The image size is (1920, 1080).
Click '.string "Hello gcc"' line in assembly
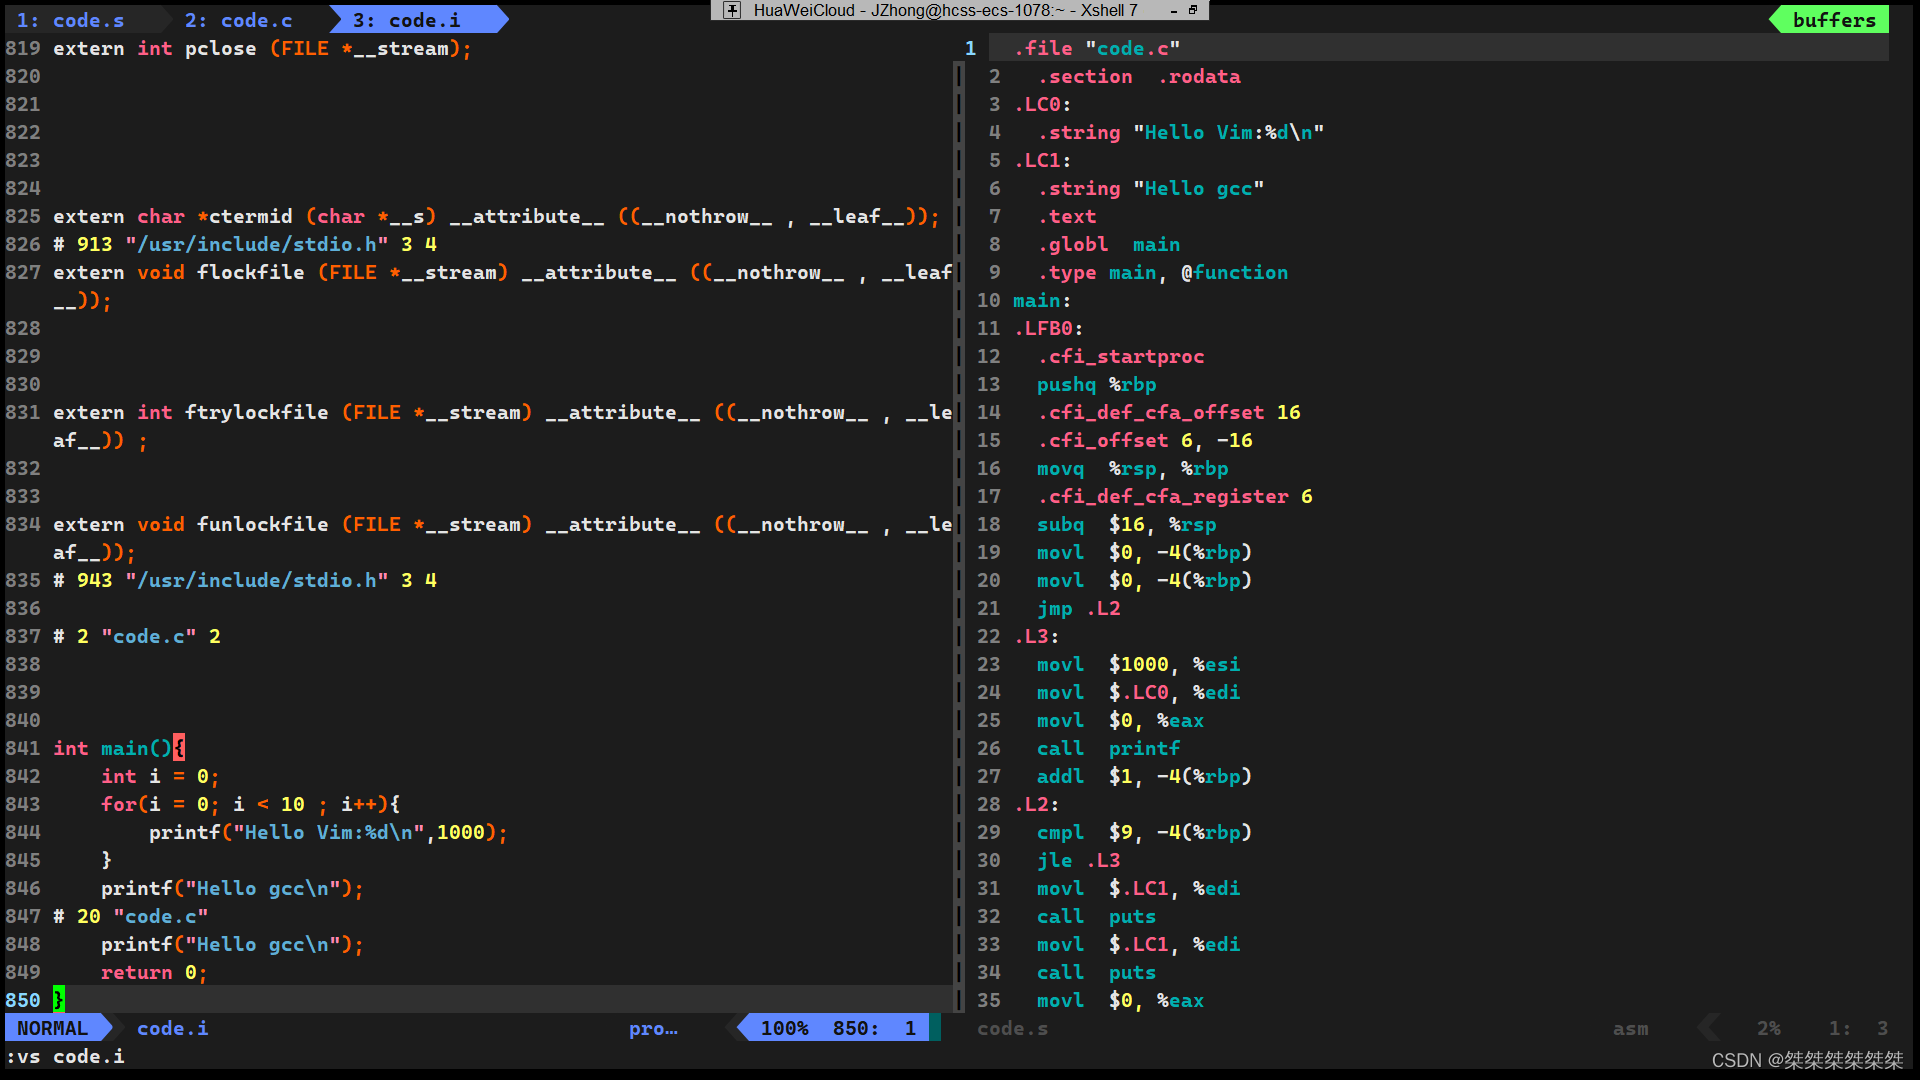[x=1151, y=188]
